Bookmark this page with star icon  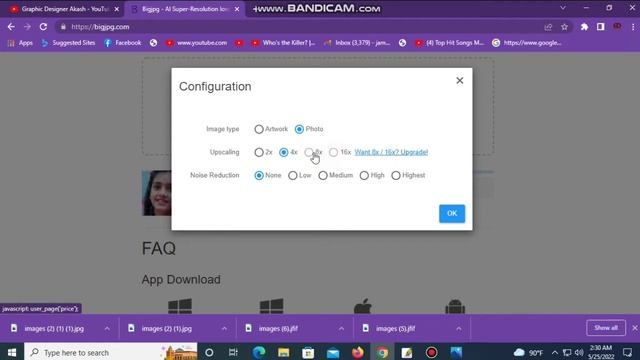click(x=564, y=27)
